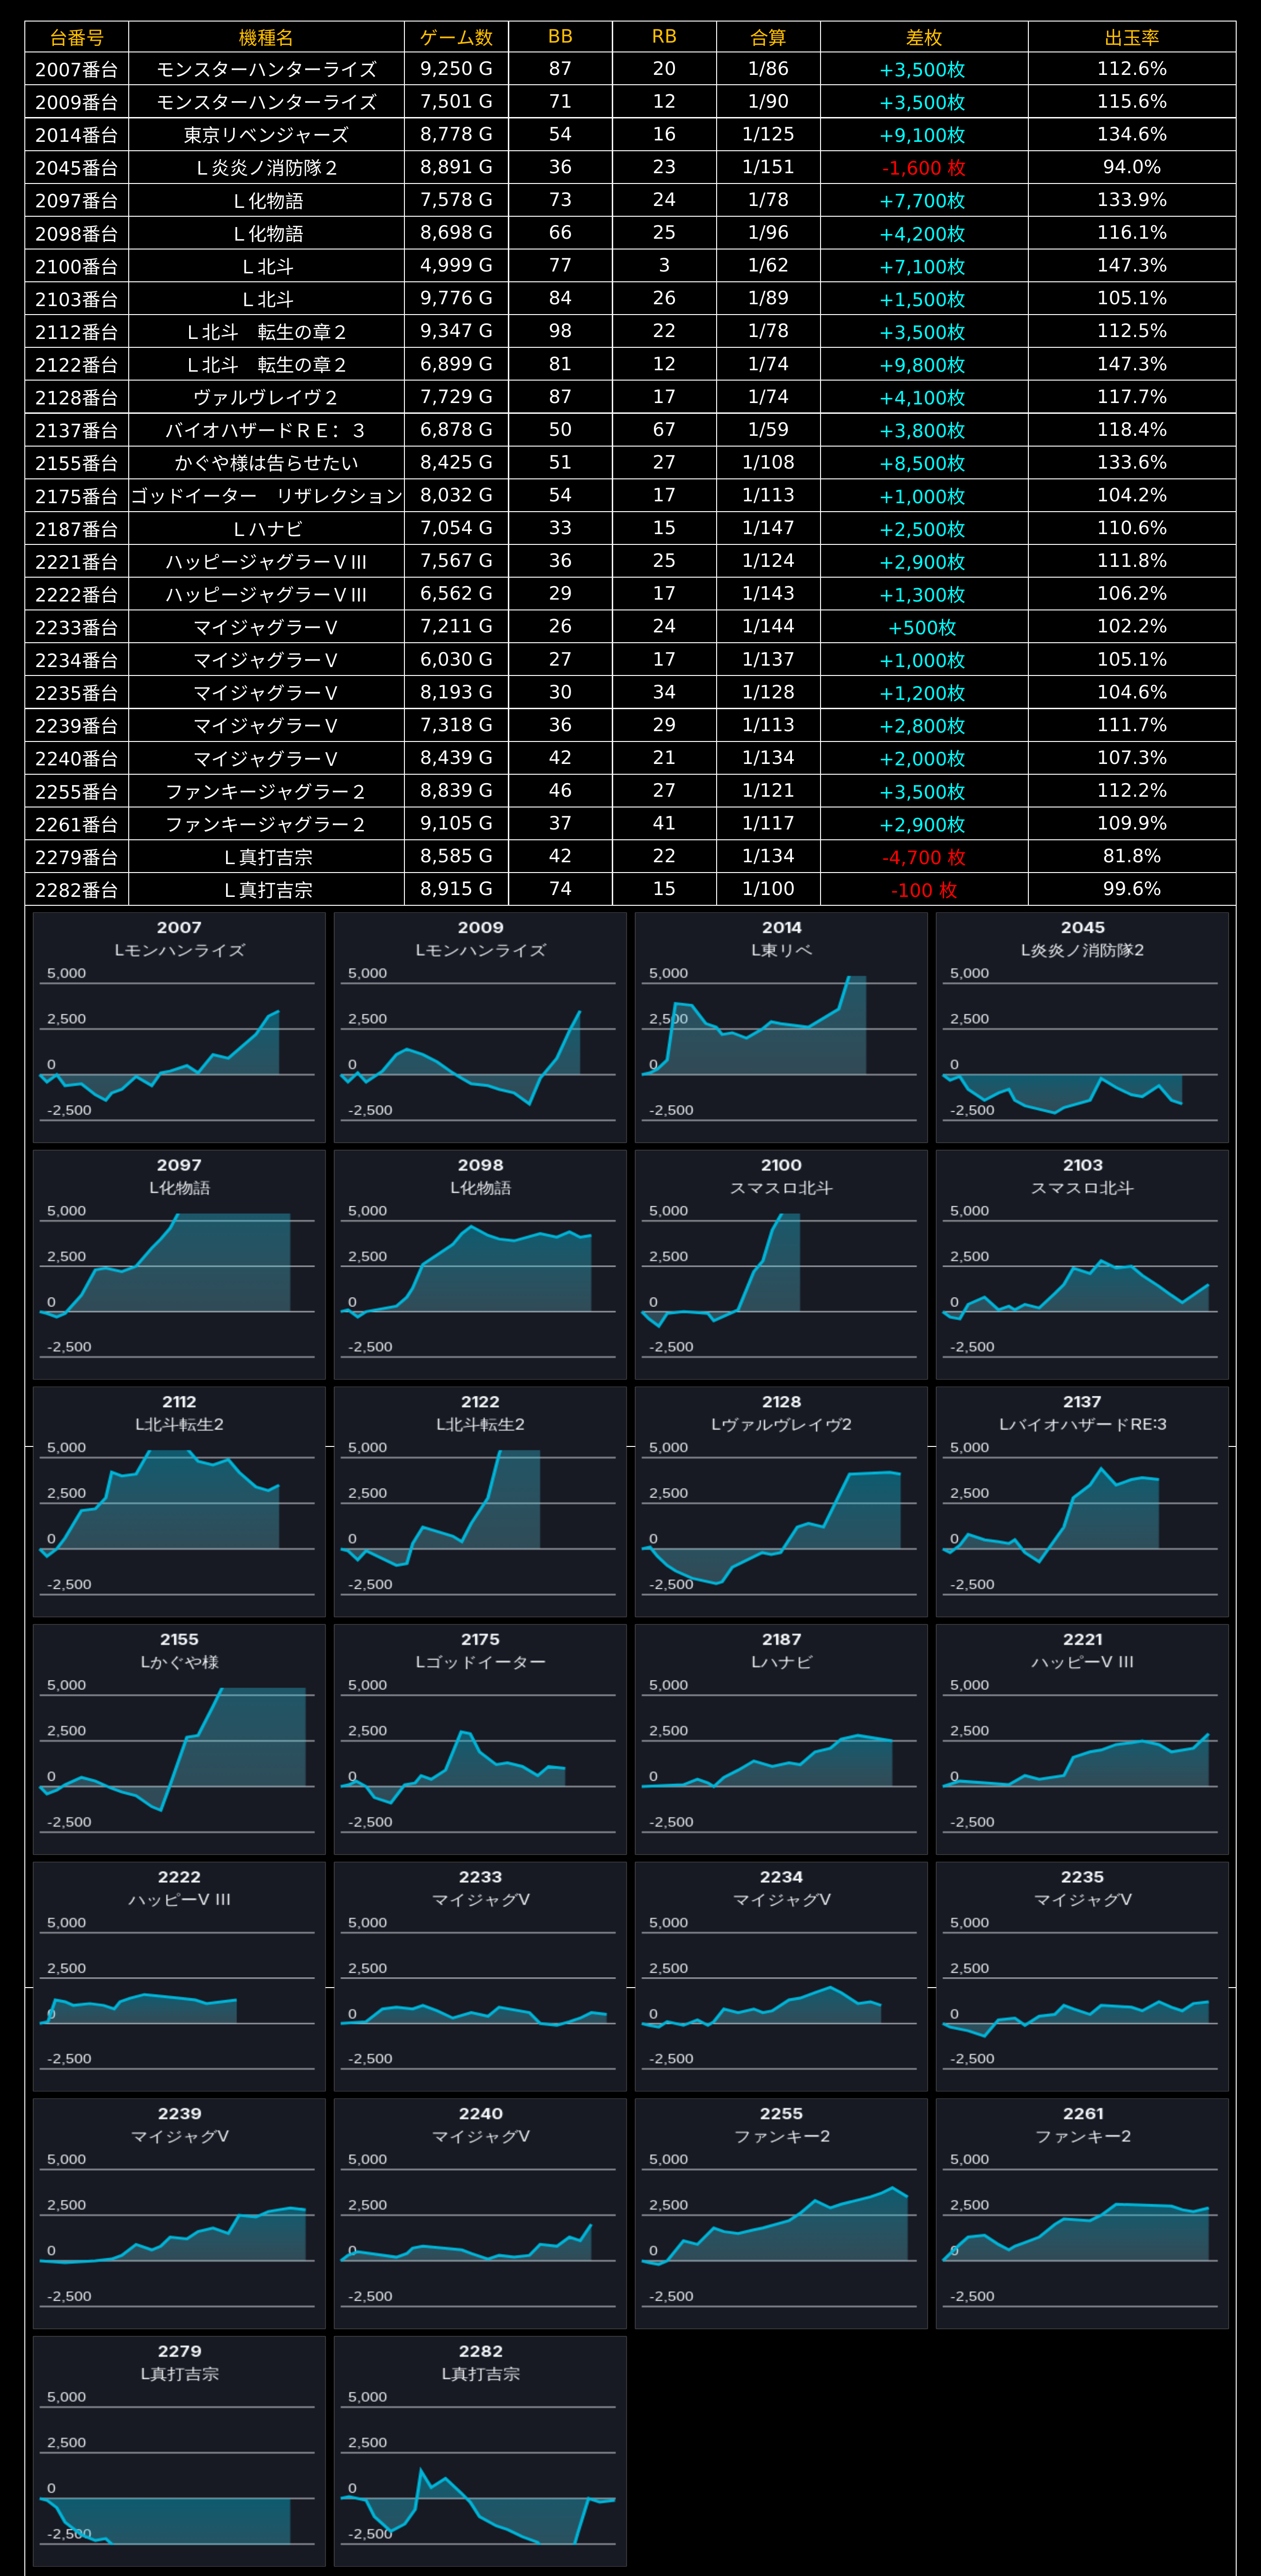Click the ゲーム数 column header

click(x=457, y=37)
